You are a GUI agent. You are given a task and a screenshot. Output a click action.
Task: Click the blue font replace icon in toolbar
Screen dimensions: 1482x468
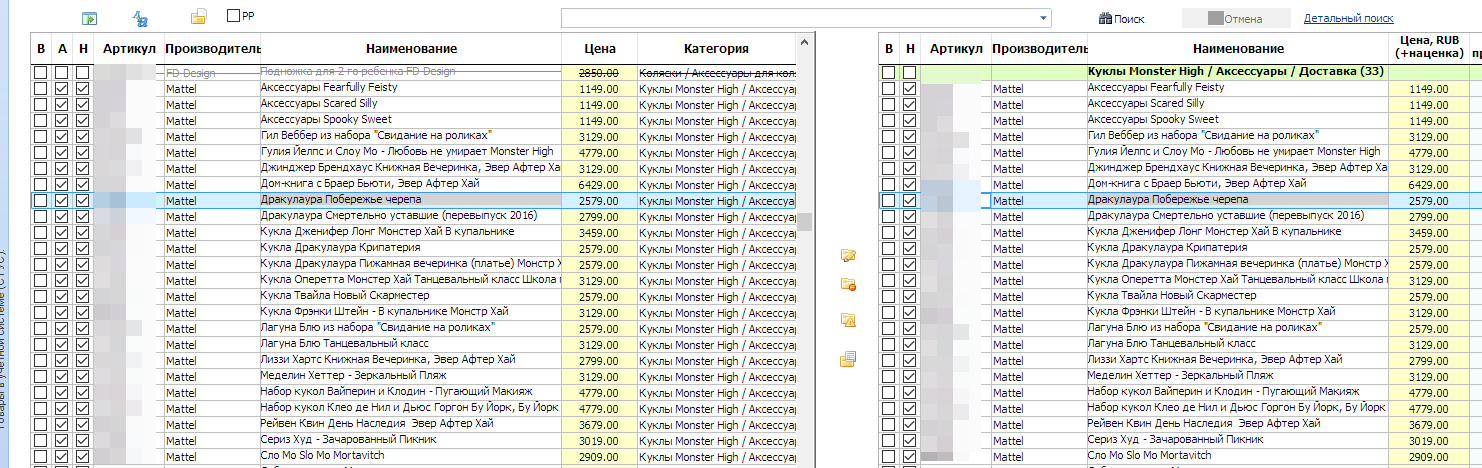140,18
